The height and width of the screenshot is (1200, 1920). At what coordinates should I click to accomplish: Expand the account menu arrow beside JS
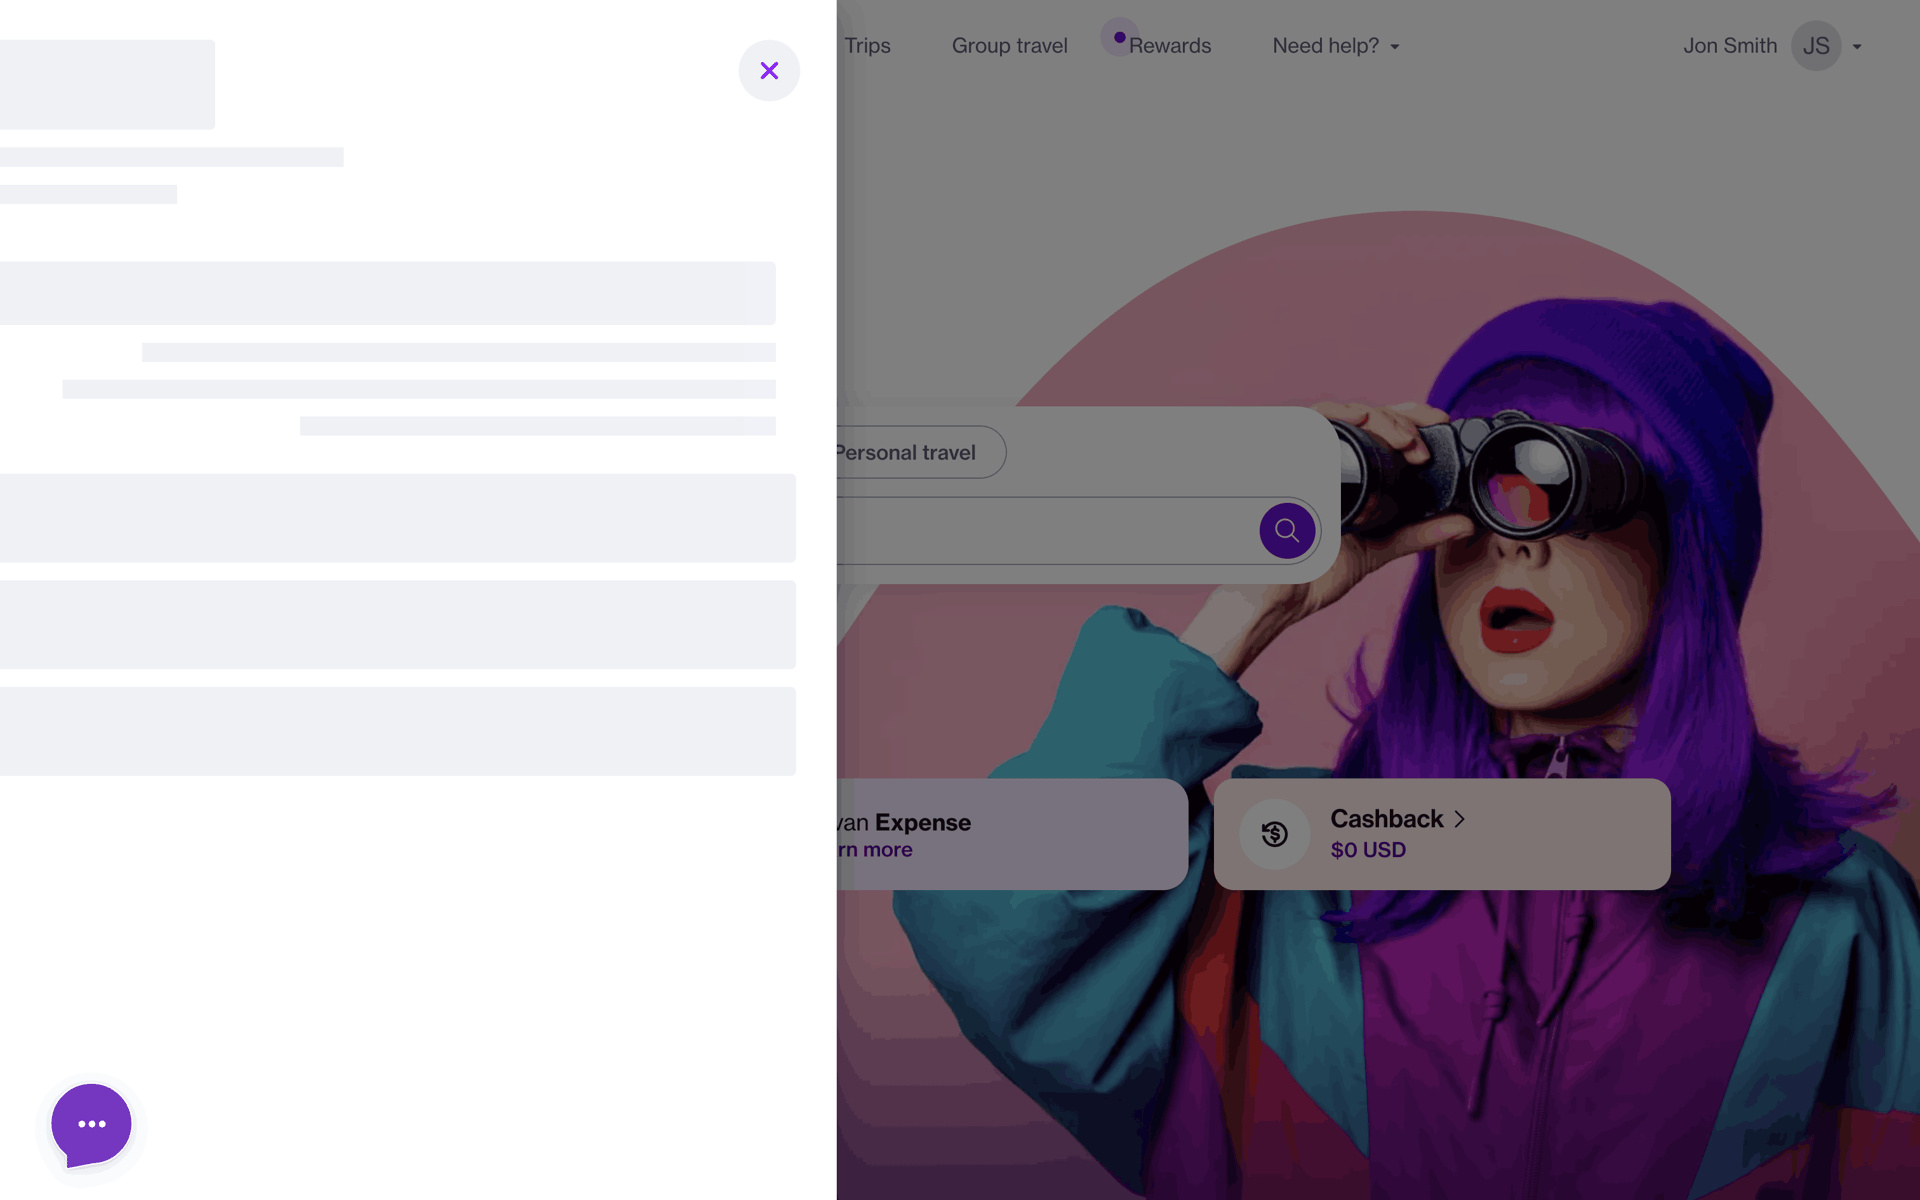point(1857,47)
